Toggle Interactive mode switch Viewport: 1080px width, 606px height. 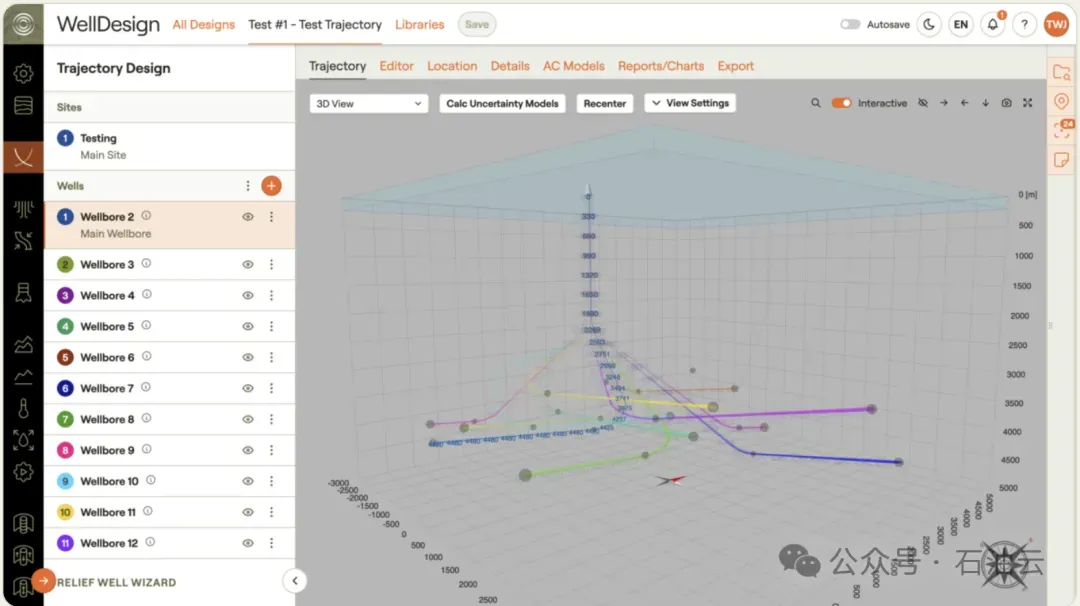point(841,103)
